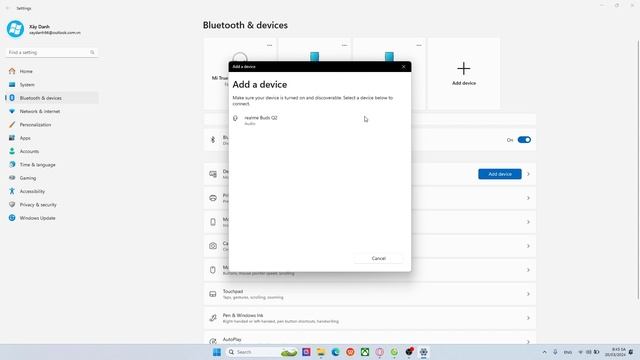Click the Touchpad row icon
The width and height of the screenshot is (640, 360).
coord(213,294)
